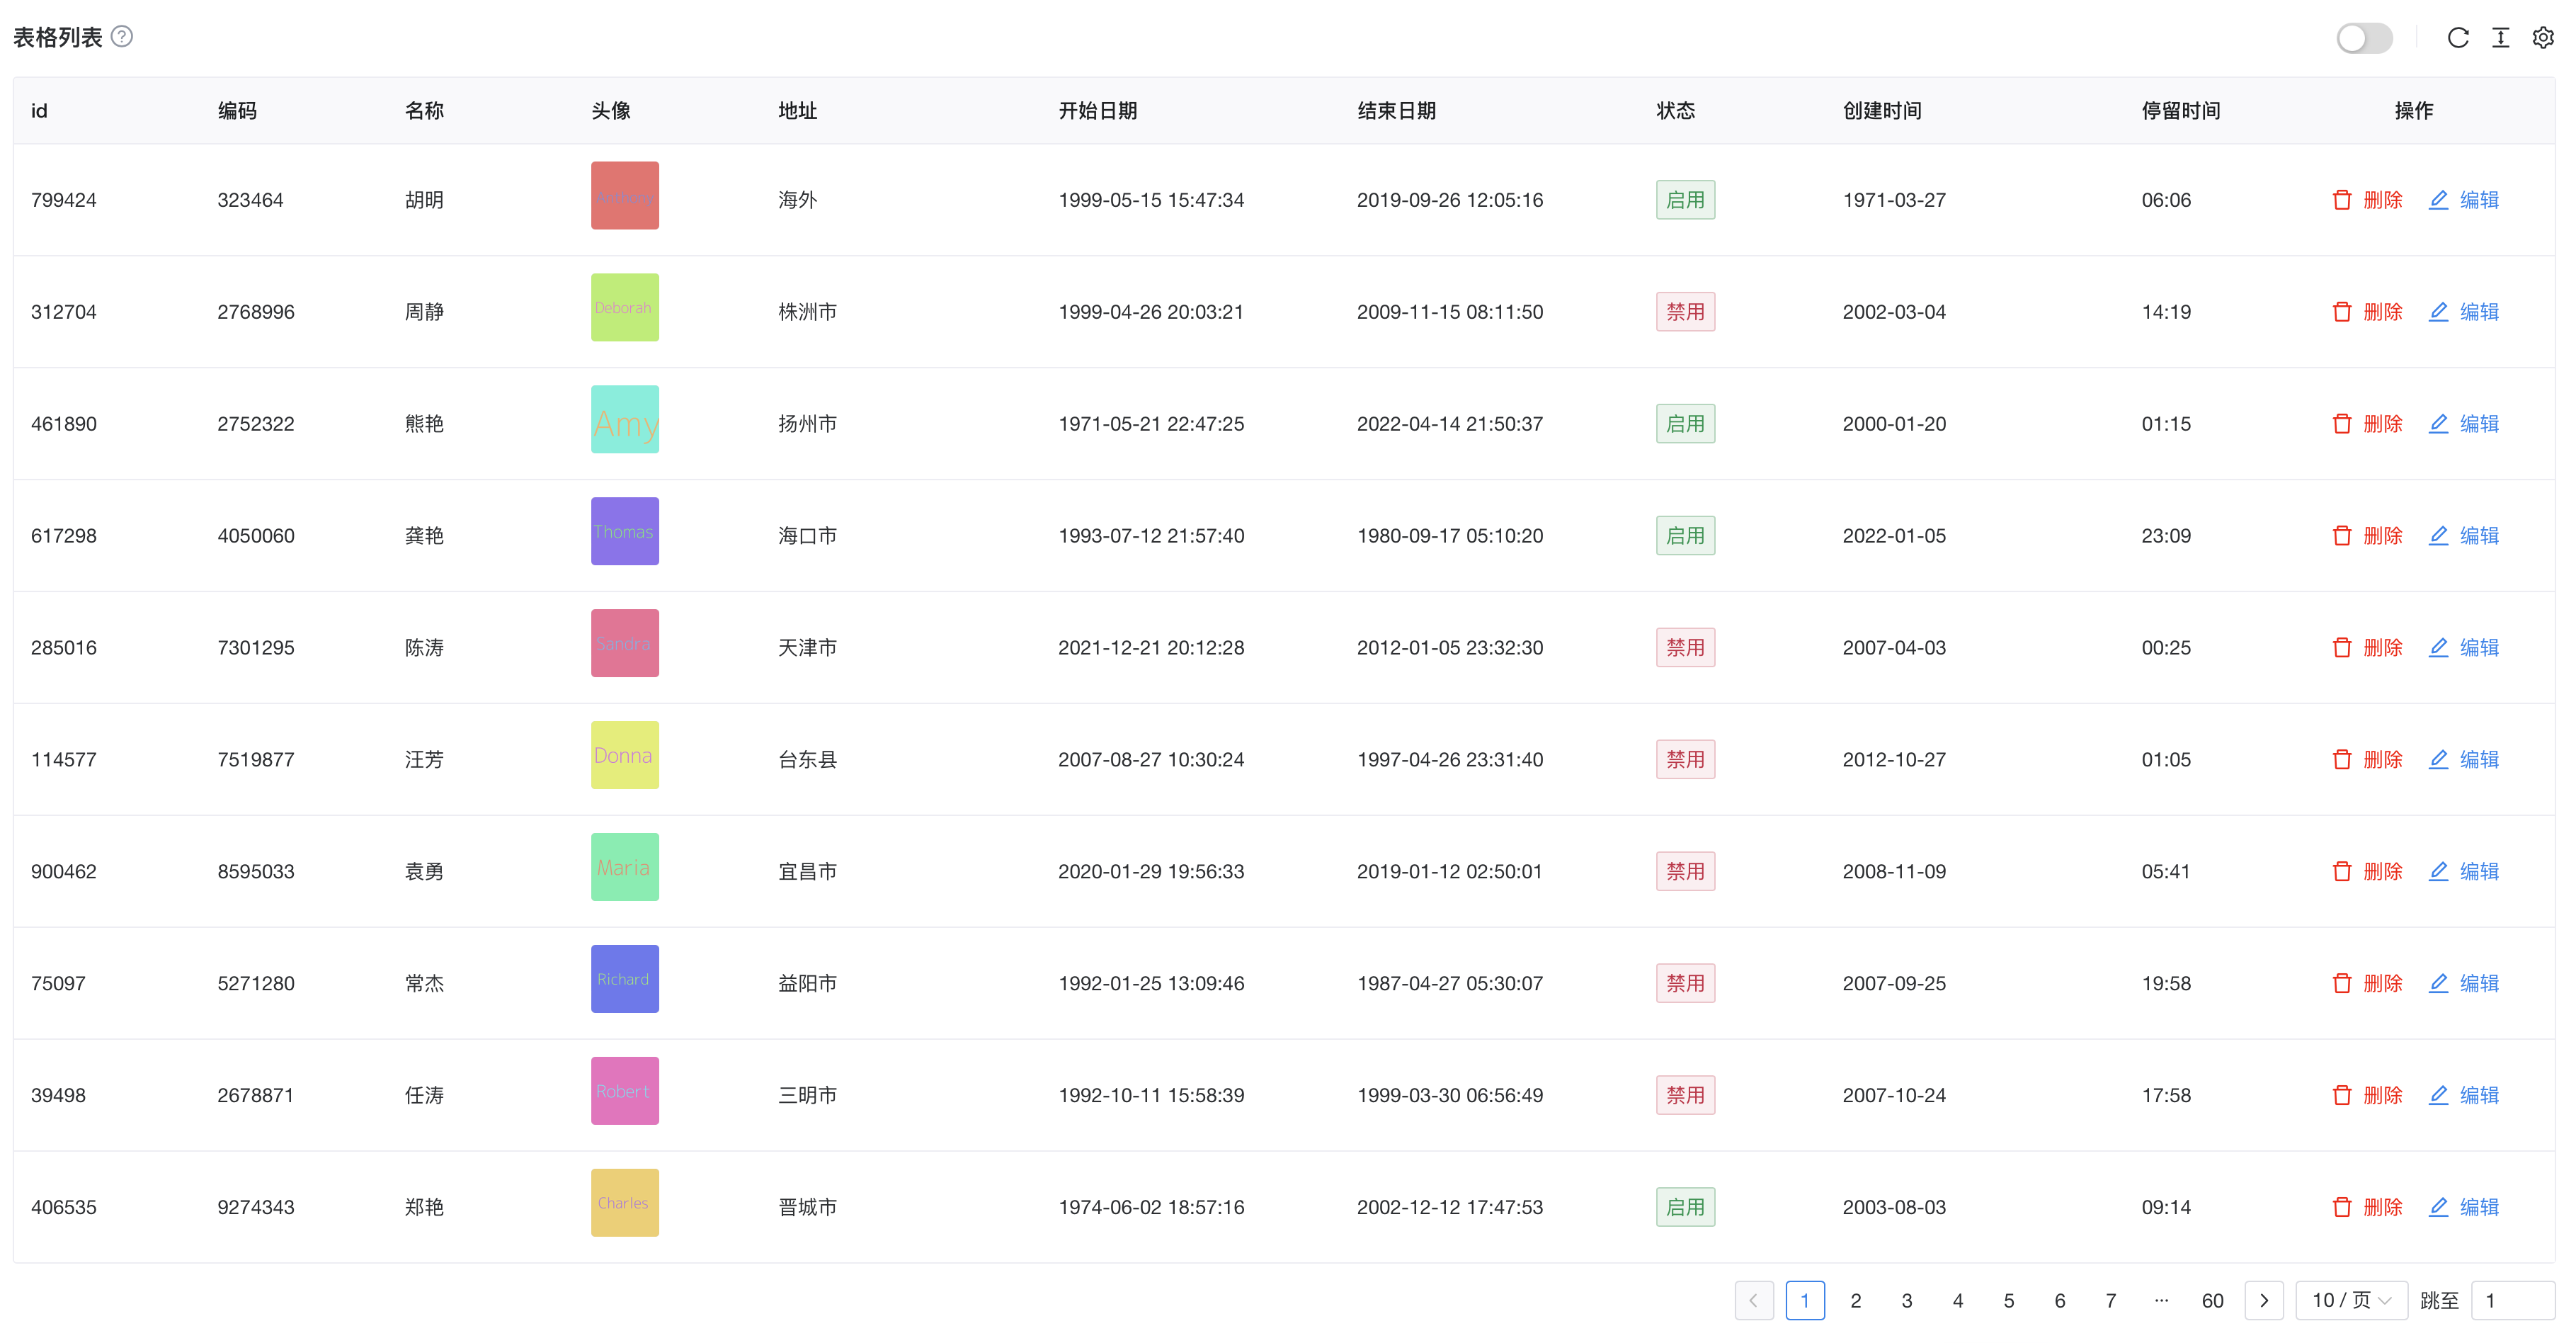This screenshot has height=1343, width=2576.
Task: Click delete trash icon for 陈涛
Action: point(2341,648)
